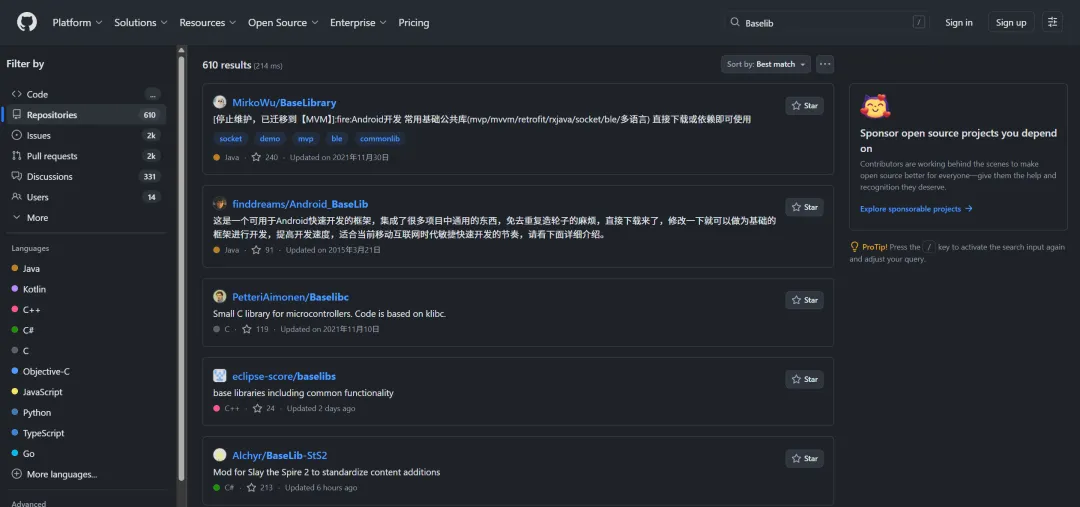The width and height of the screenshot is (1080, 507).
Task: Click the search magnifier icon
Action: (735, 23)
